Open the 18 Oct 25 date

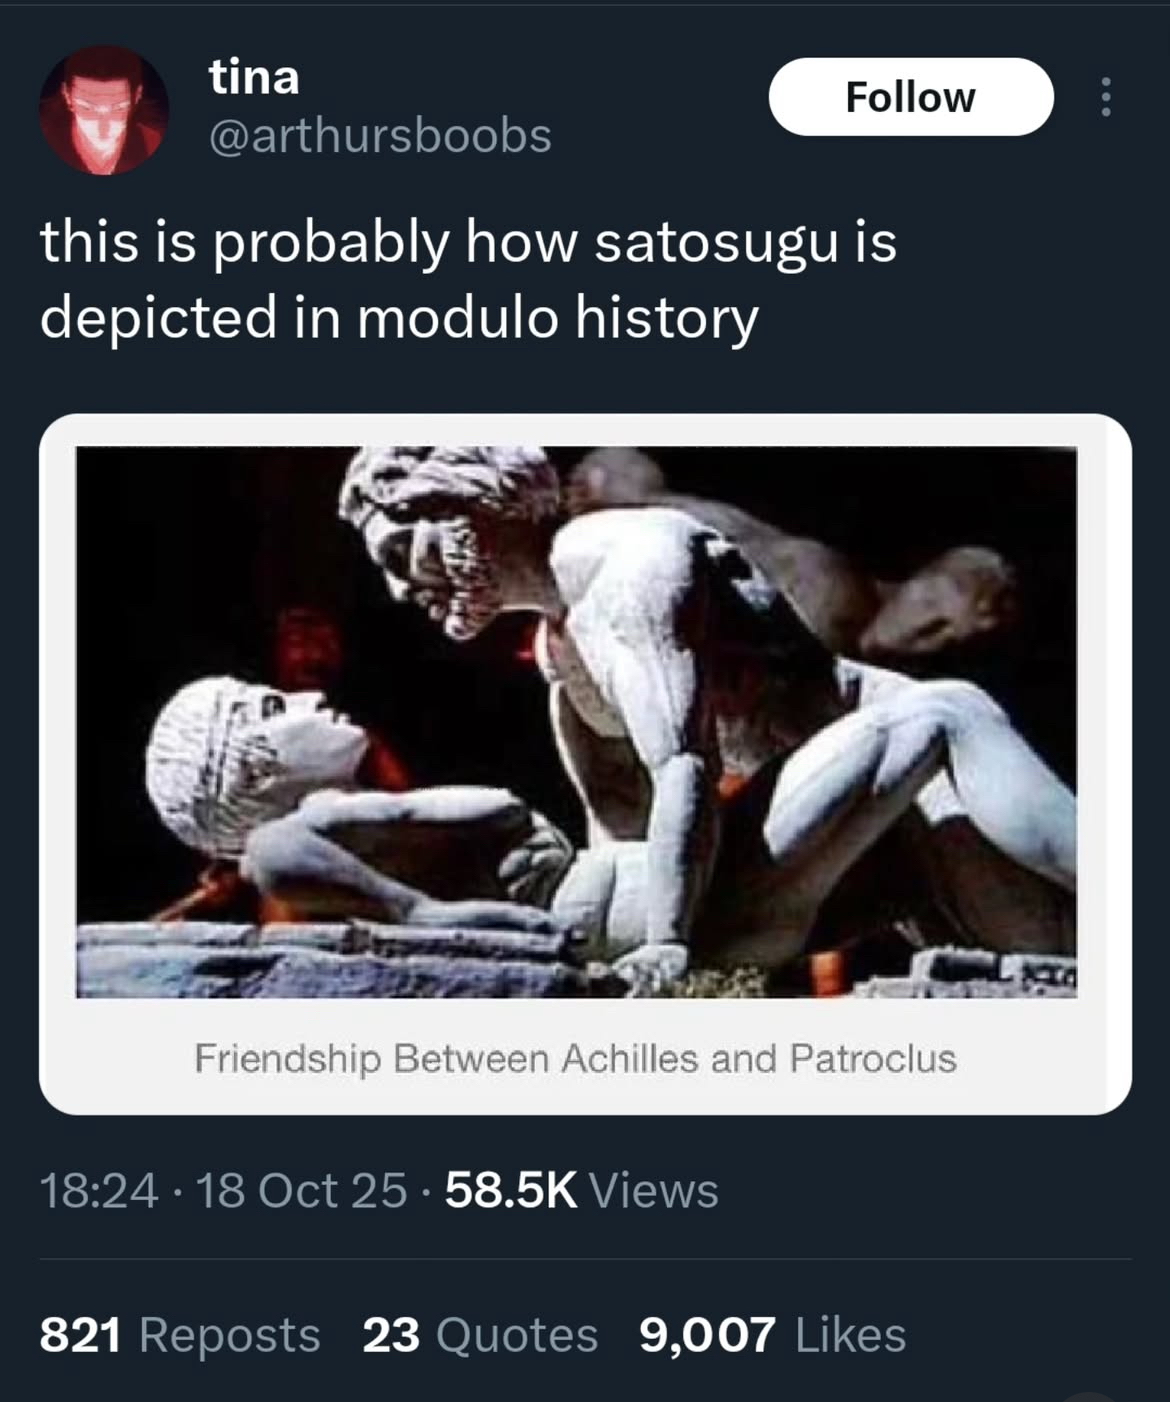coord(302,1190)
